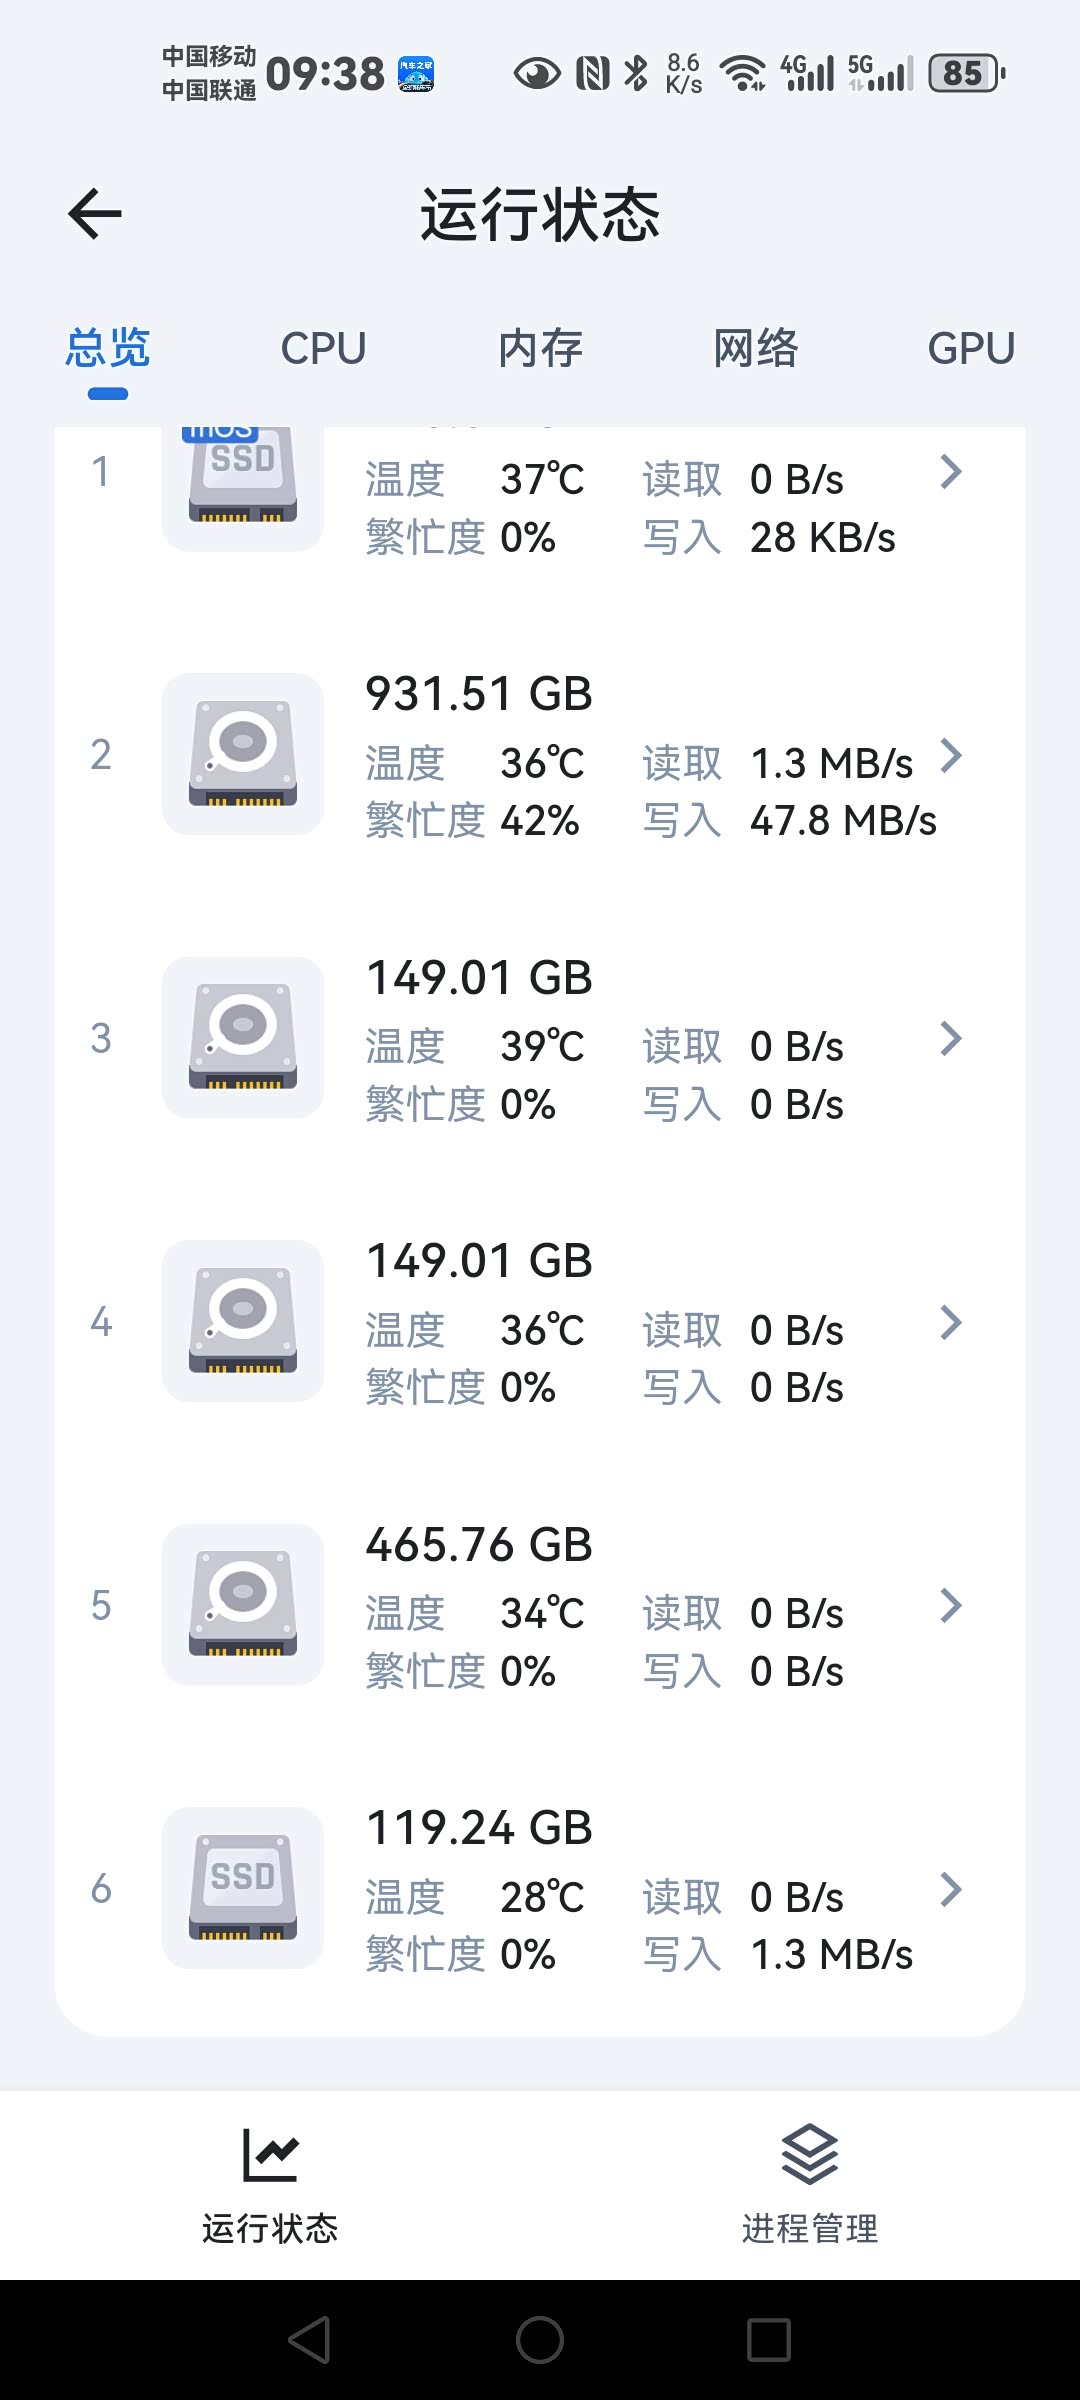This screenshot has width=1080, height=2400.
Task: Switch to the 内存 tab
Action: tap(540, 349)
